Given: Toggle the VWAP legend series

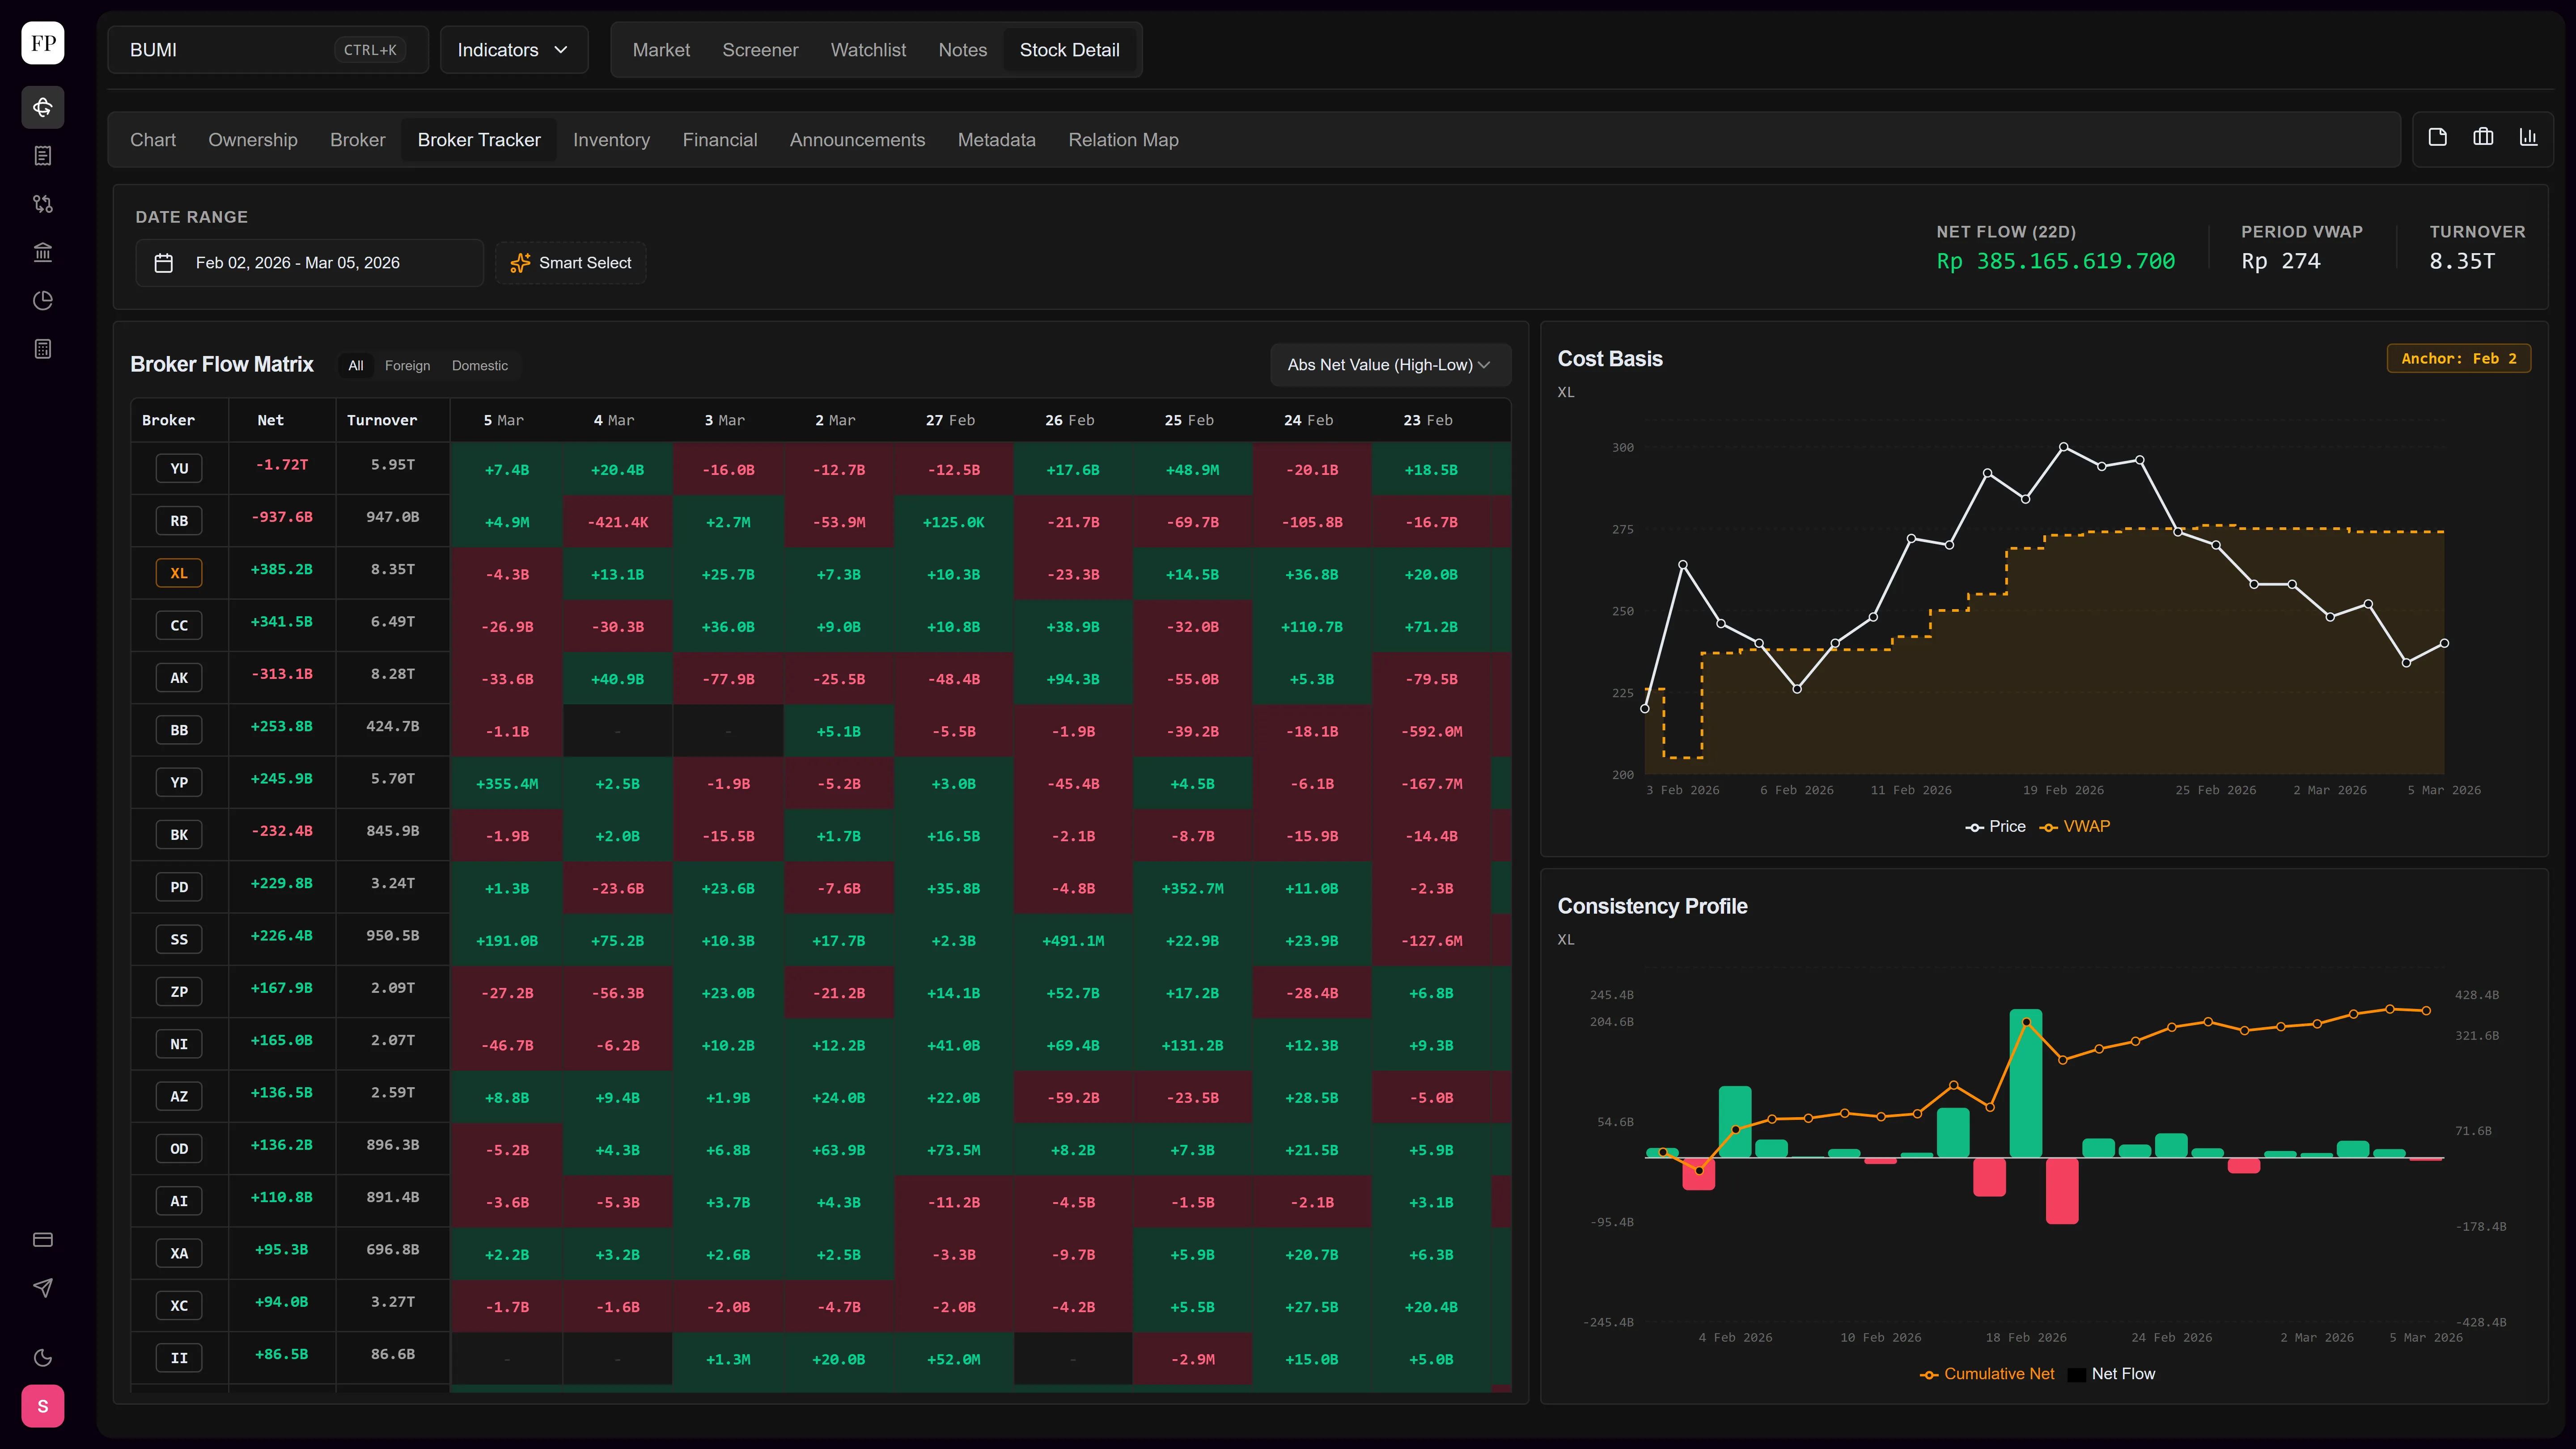Looking at the screenshot, I should [x=2075, y=827].
